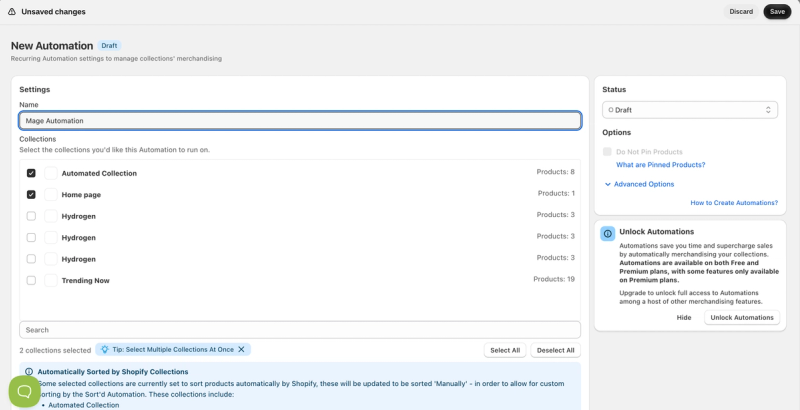Viewport: 800px width, 410px height.
Task: Click the Select All button
Action: click(505, 350)
